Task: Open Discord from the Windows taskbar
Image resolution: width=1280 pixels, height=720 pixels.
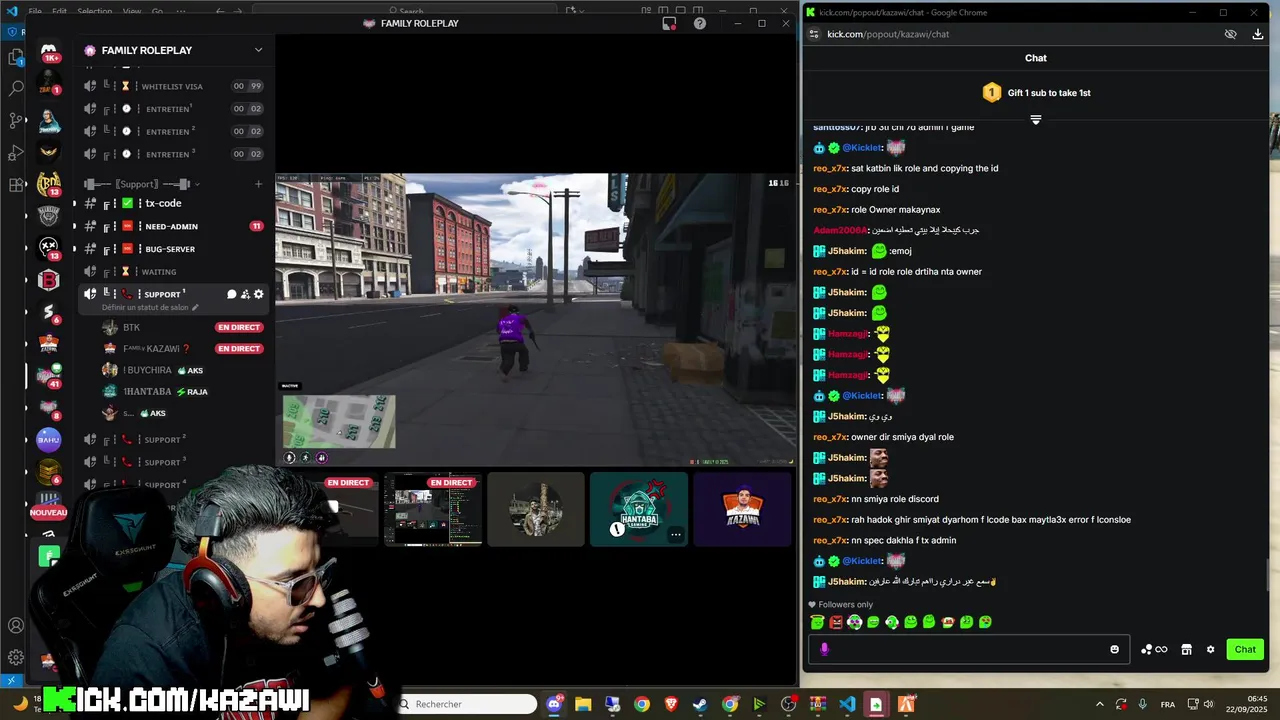Action: pos(554,704)
